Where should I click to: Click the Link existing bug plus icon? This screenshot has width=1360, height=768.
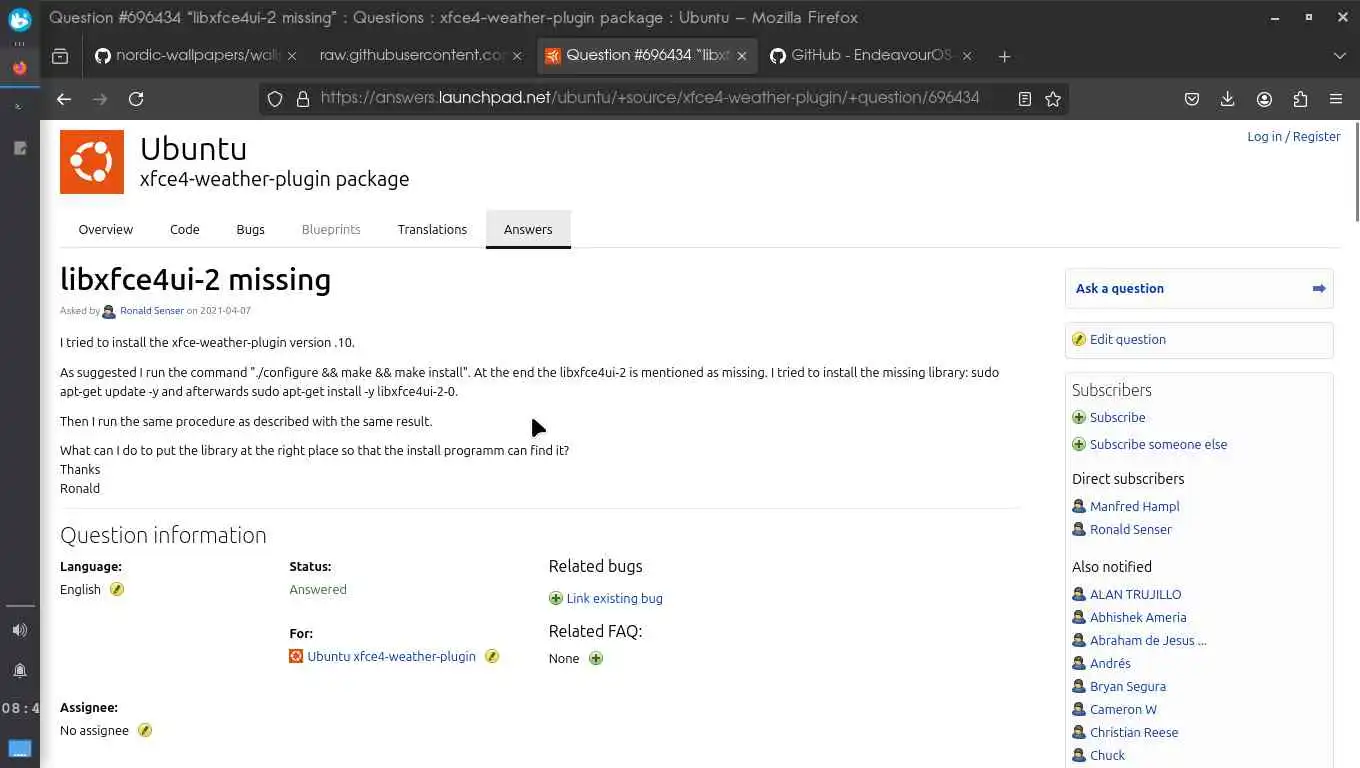click(x=556, y=598)
